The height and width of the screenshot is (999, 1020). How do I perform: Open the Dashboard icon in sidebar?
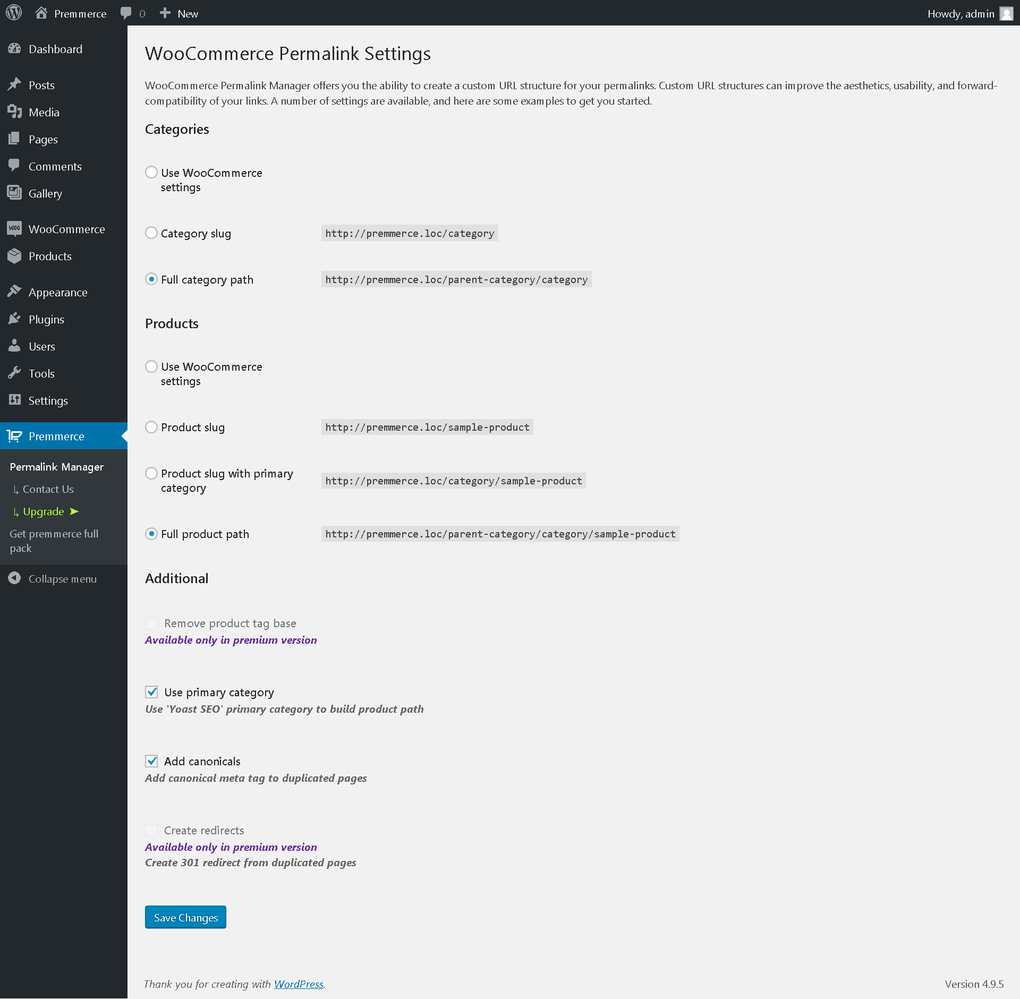(x=14, y=49)
